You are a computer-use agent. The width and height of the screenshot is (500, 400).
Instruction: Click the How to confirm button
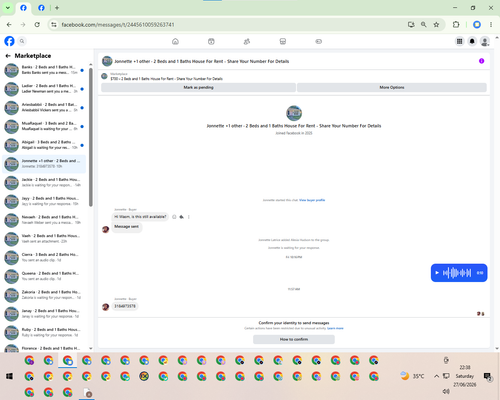pos(294,339)
